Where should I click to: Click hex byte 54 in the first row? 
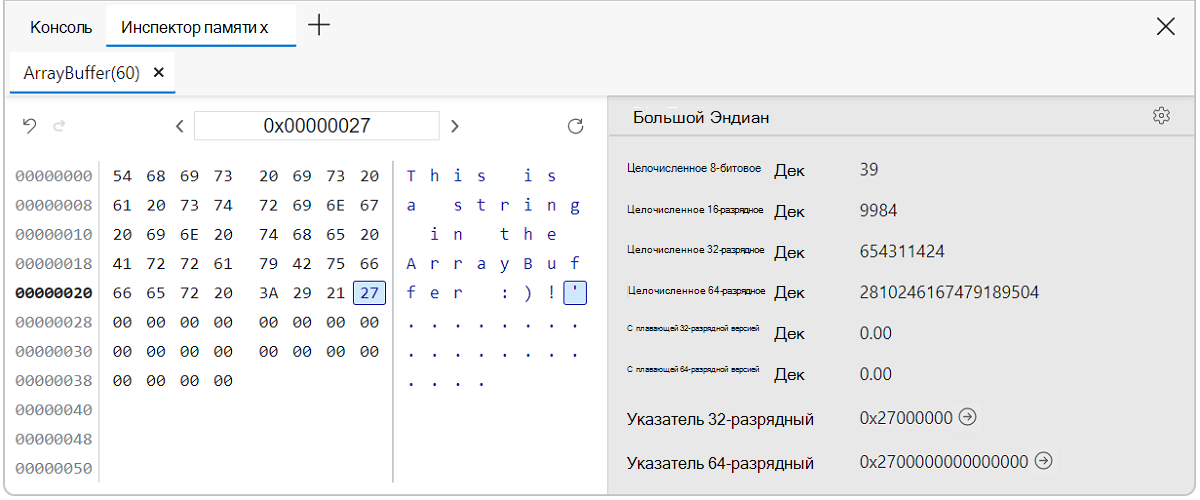pos(122,176)
